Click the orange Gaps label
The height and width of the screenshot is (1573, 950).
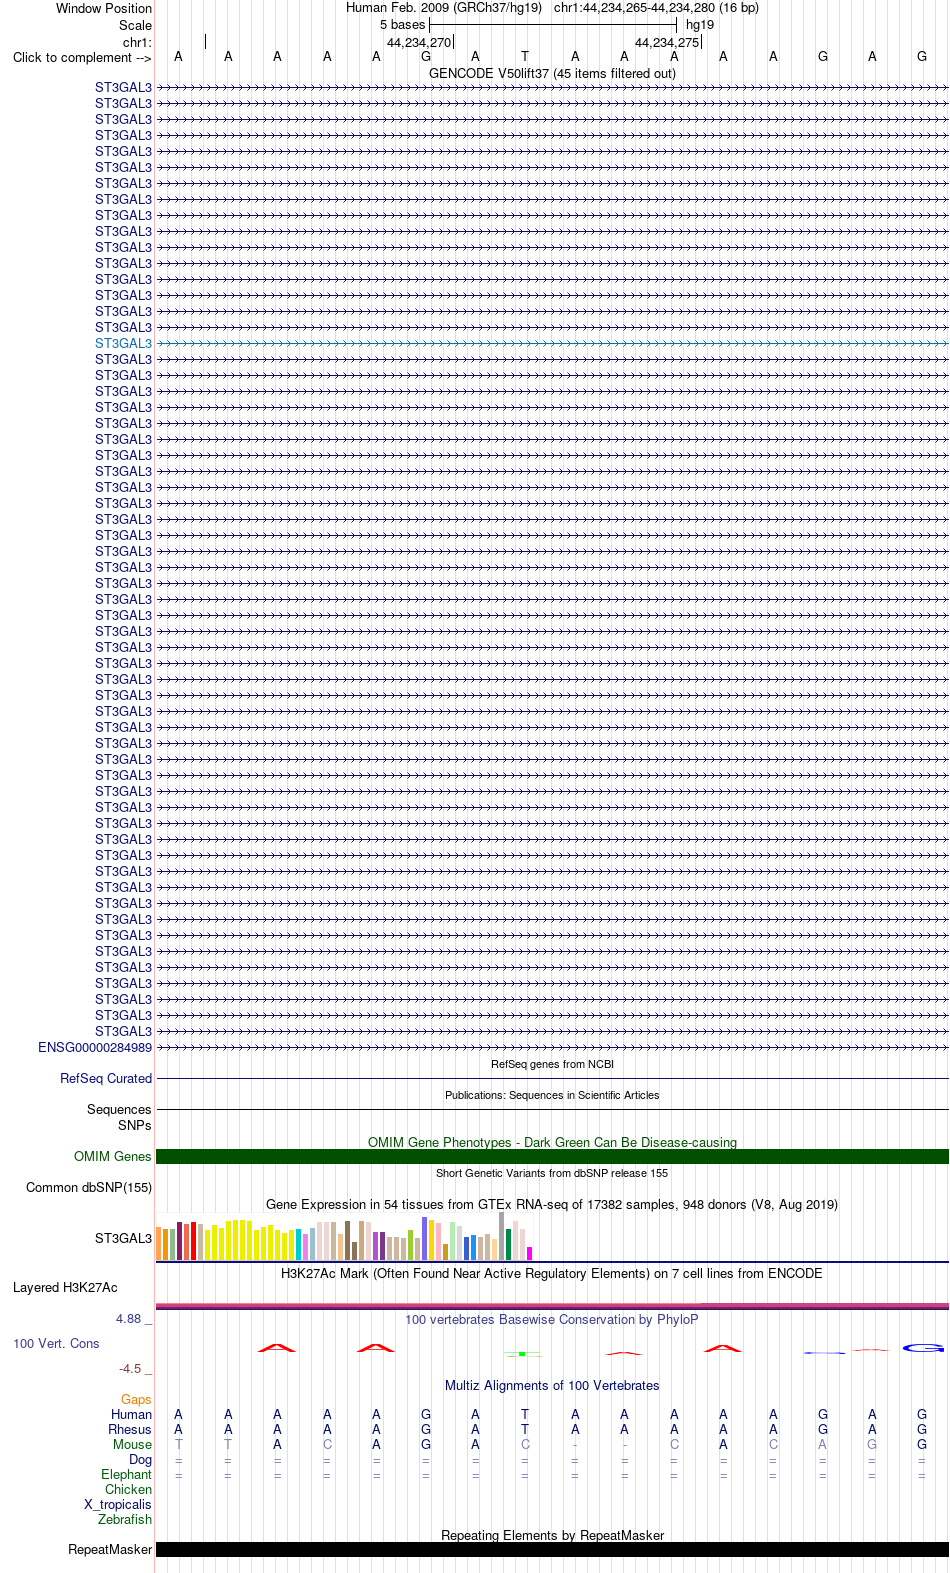pyautogui.click(x=136, y=1399)
